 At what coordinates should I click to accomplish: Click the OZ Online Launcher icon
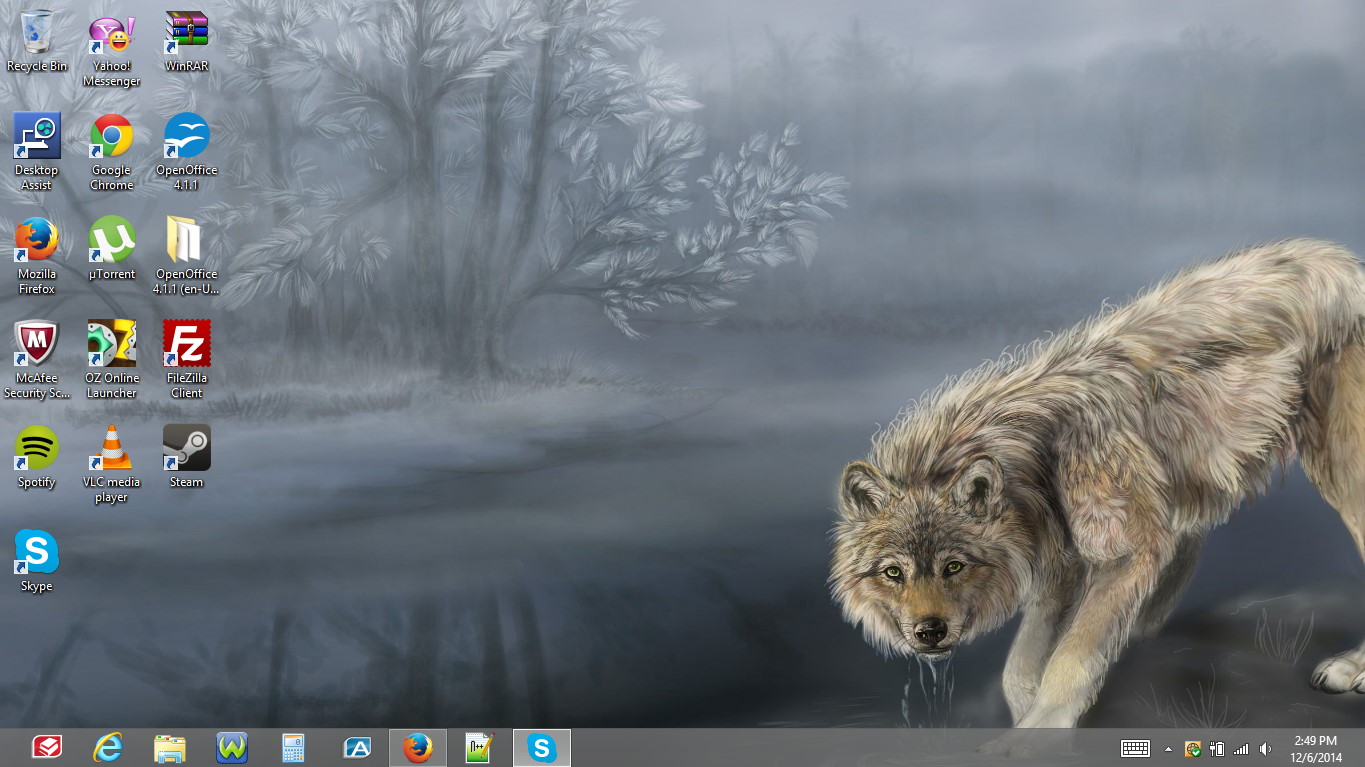(x=111, y=345)
